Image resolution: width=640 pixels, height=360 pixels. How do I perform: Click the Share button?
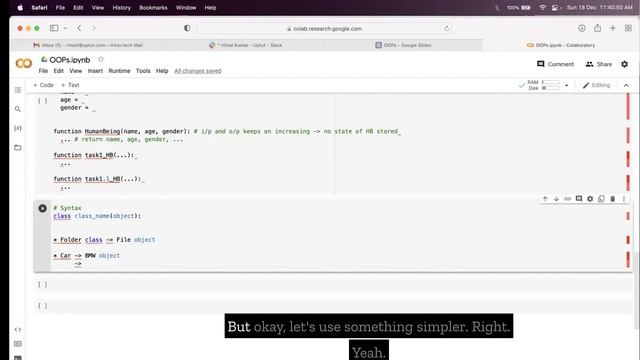(599, 64)
